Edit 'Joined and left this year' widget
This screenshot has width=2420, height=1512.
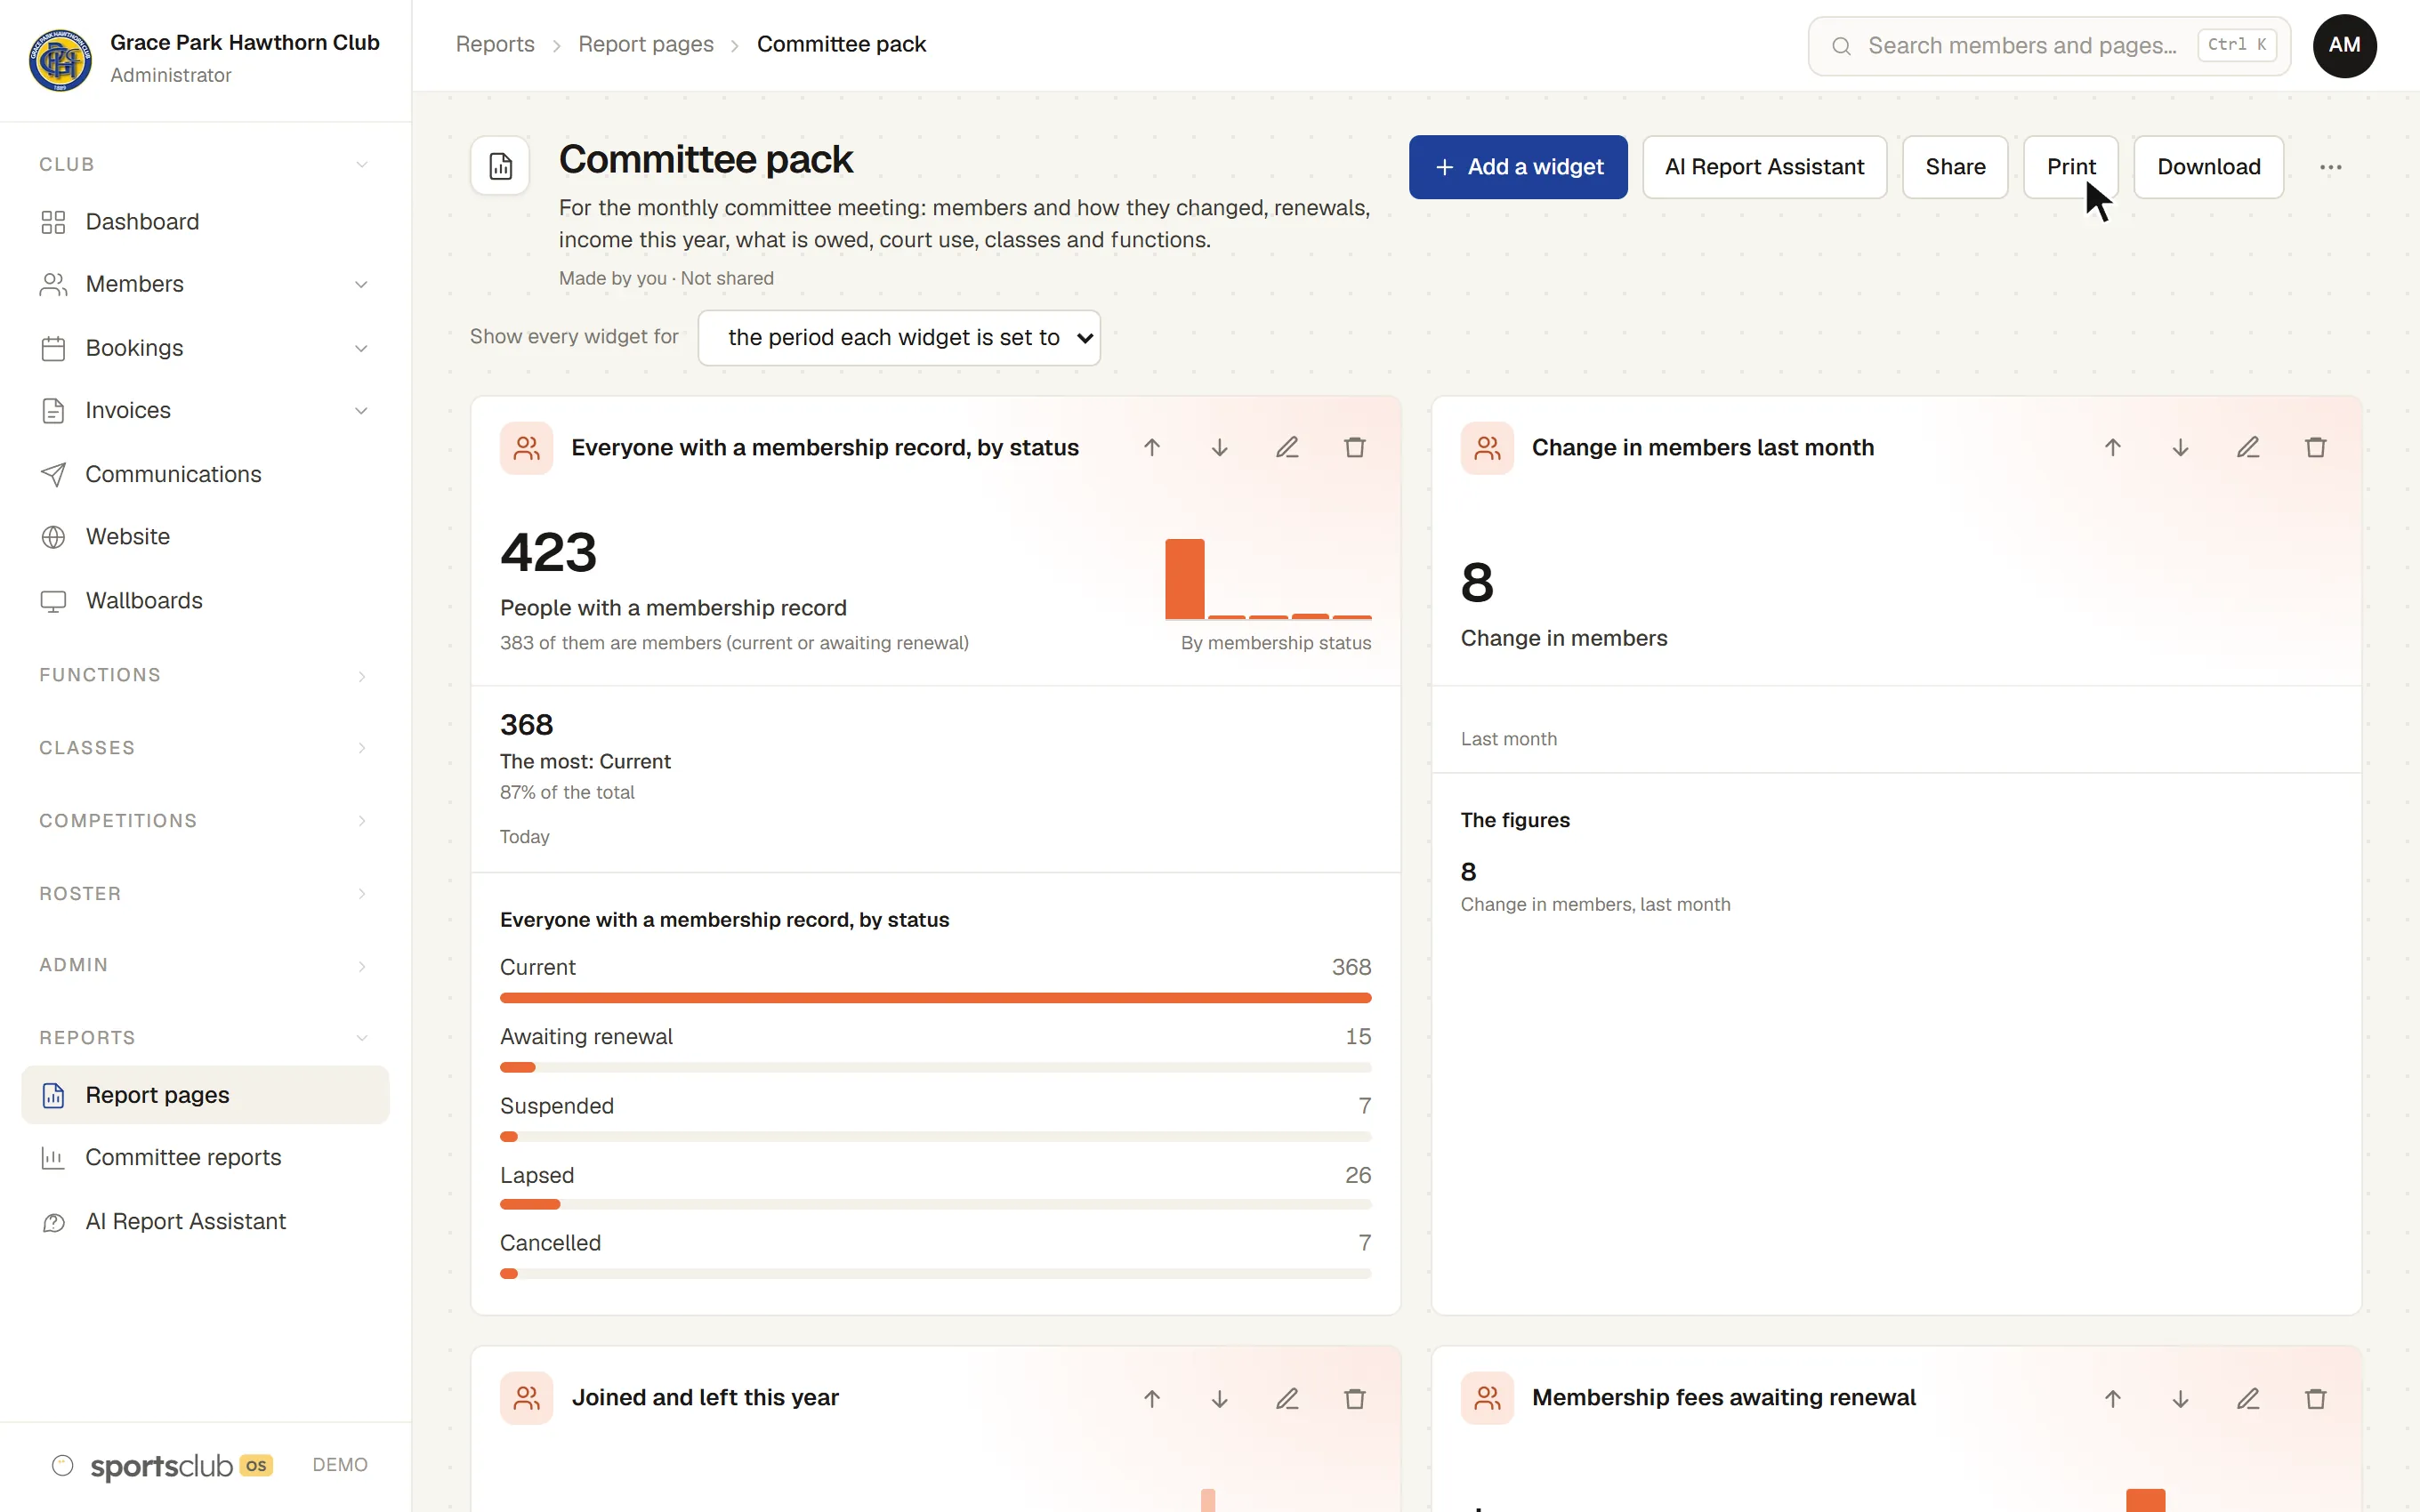(x=1287, y=1398)
